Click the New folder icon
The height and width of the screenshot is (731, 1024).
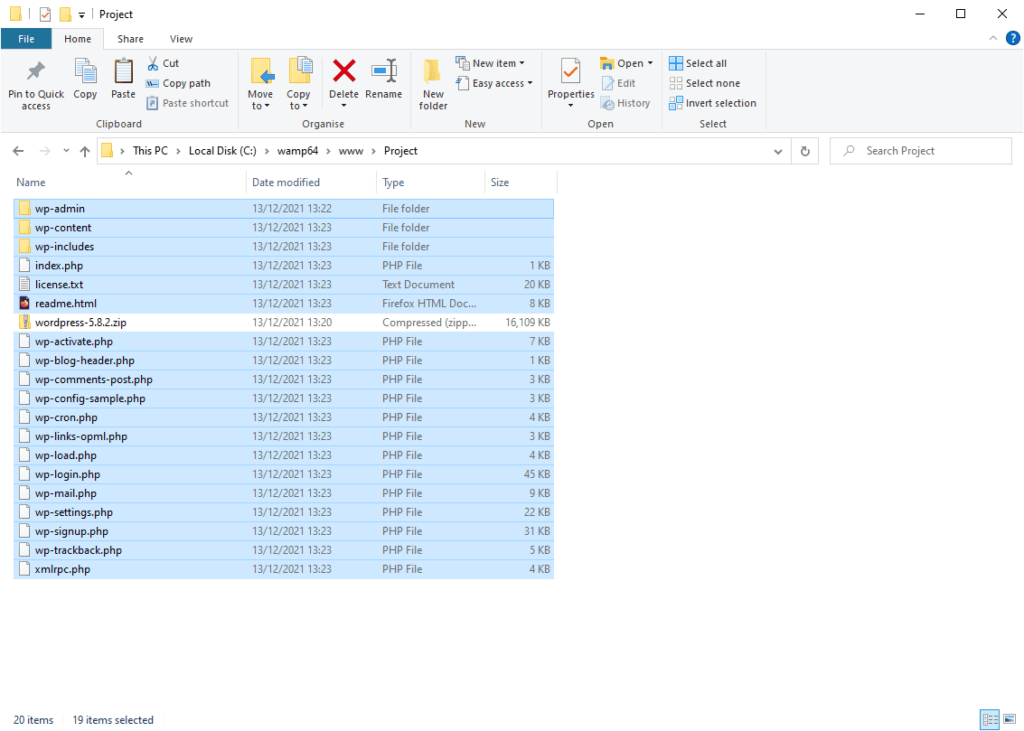point(432,80)
